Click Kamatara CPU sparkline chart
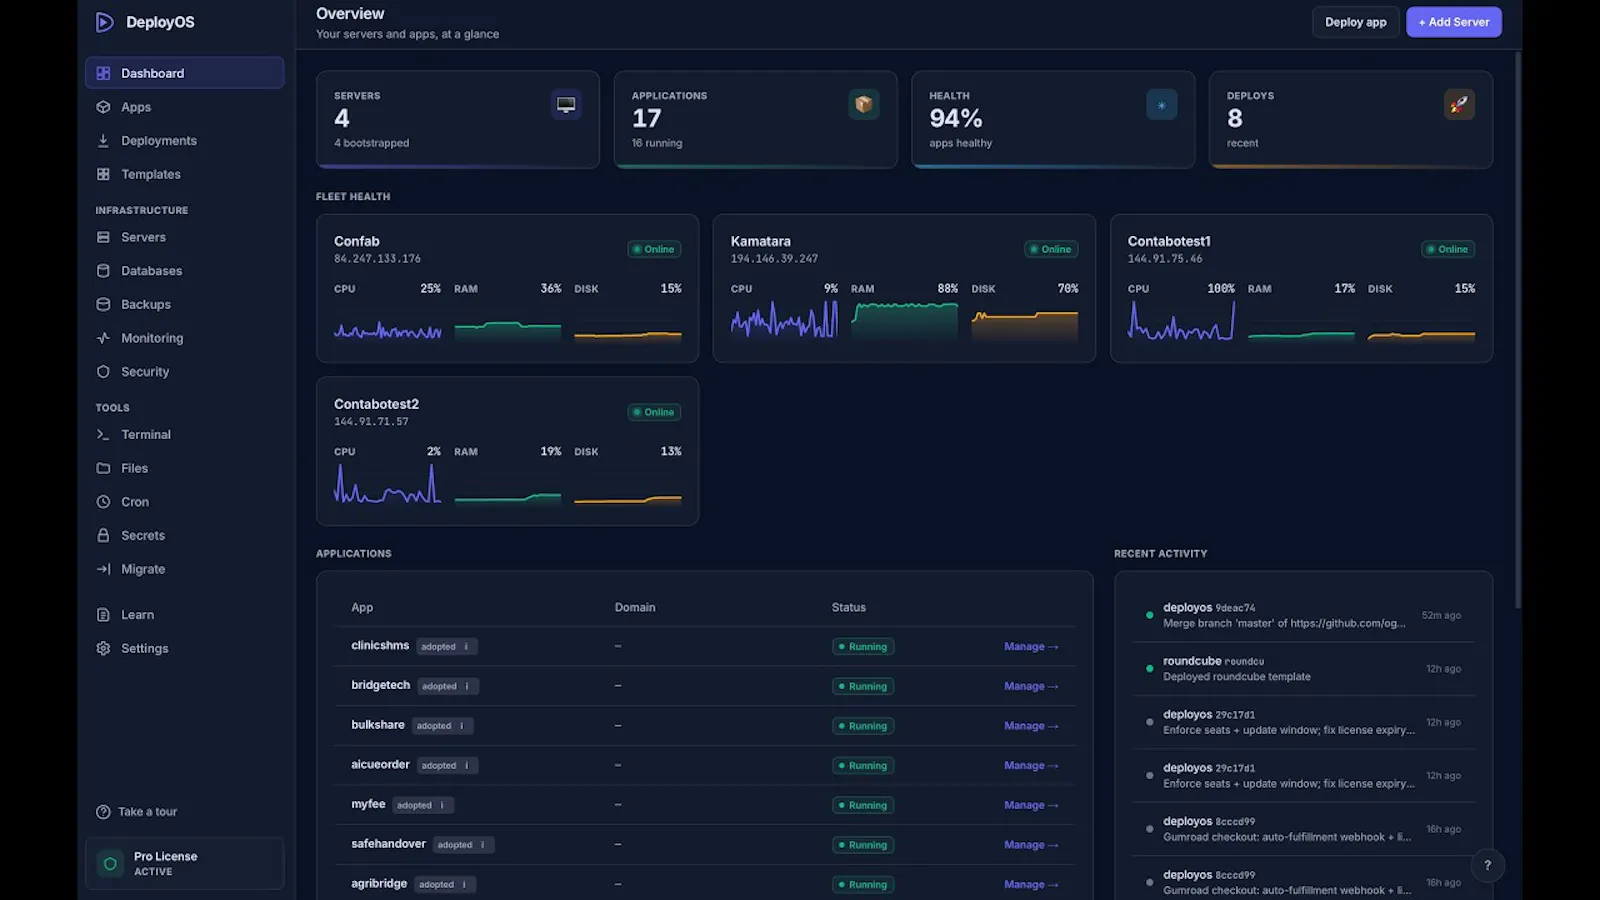1600x900 pixels. [784, 320]
